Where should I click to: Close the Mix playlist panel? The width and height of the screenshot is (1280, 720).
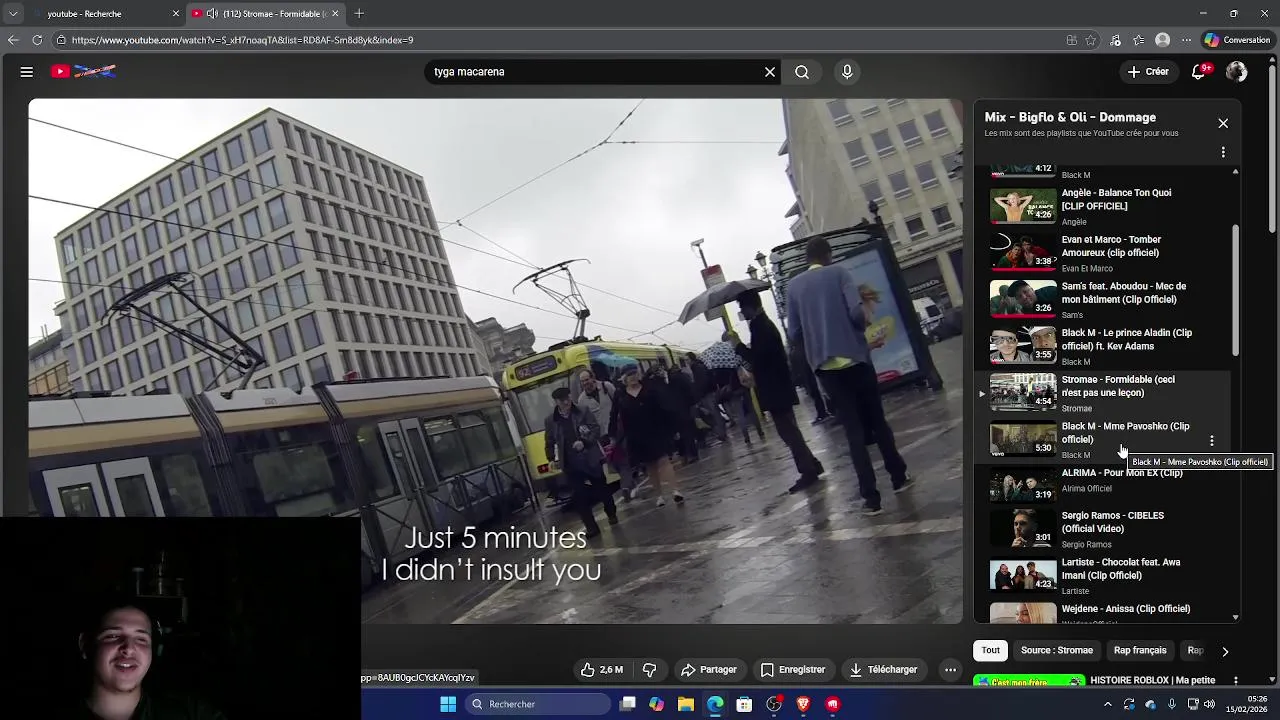pos(1223,123)
